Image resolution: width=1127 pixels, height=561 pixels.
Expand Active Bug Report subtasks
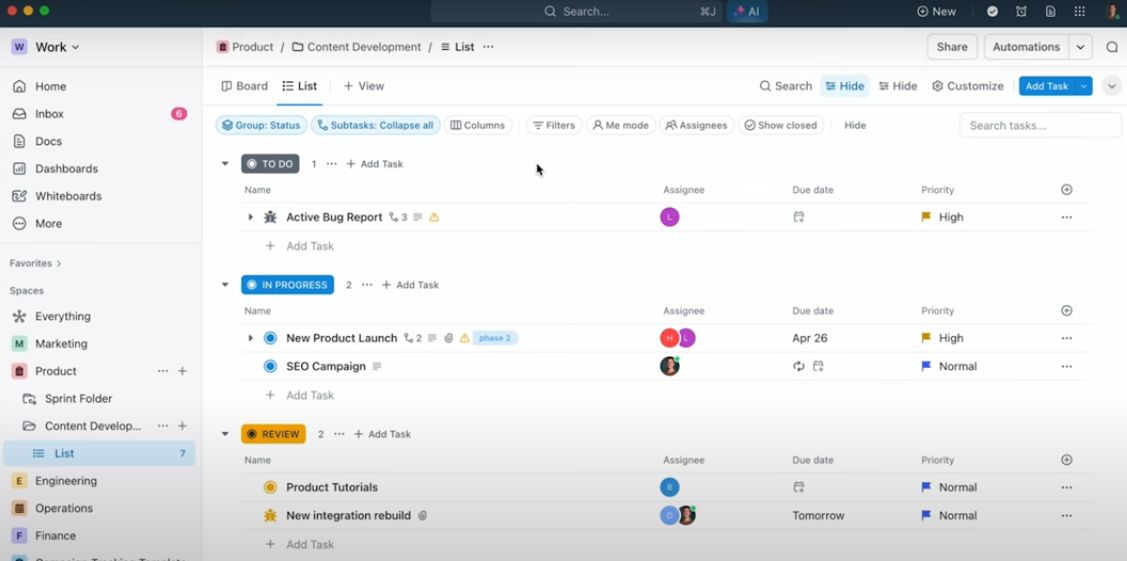coord(250,217)
